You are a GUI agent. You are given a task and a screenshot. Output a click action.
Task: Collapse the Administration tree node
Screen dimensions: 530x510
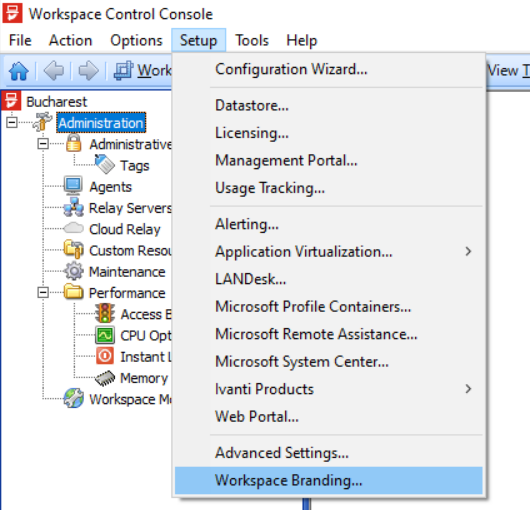point(11,122)
